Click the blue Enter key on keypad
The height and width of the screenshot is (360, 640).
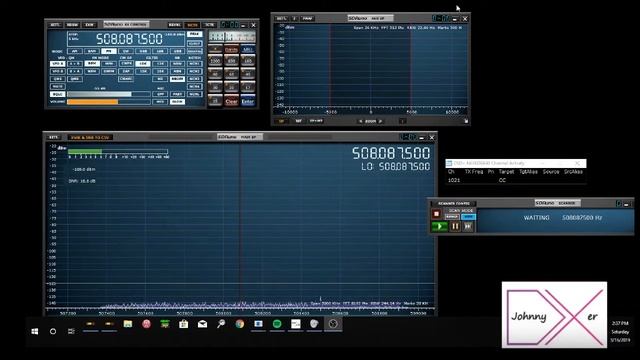248,101
